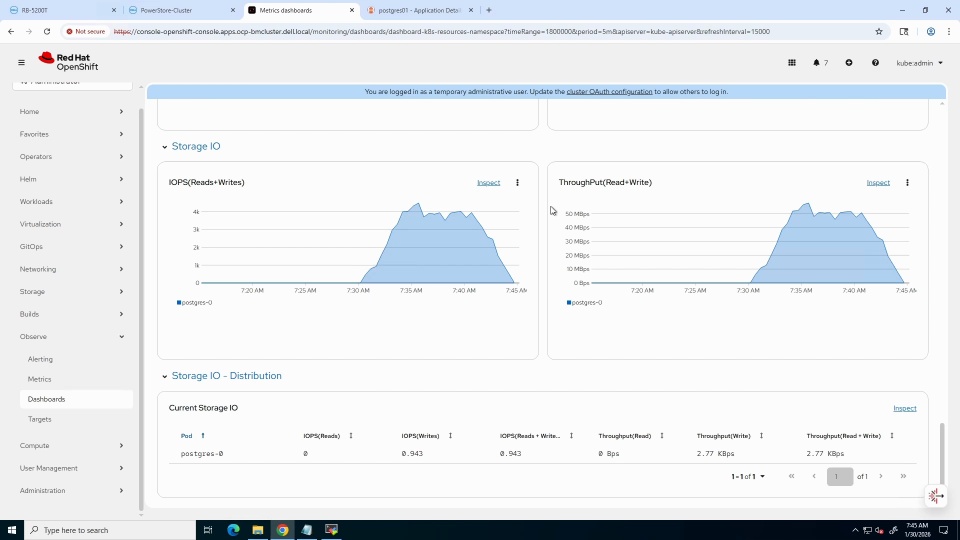Go to first page of table

click(791, 476)
